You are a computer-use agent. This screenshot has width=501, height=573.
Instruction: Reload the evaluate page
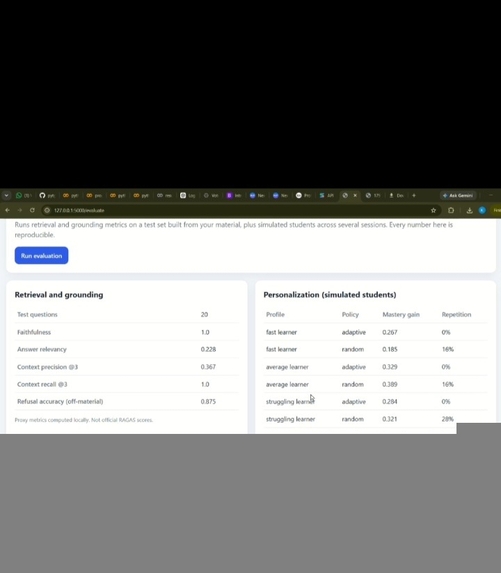coord(32,210)
